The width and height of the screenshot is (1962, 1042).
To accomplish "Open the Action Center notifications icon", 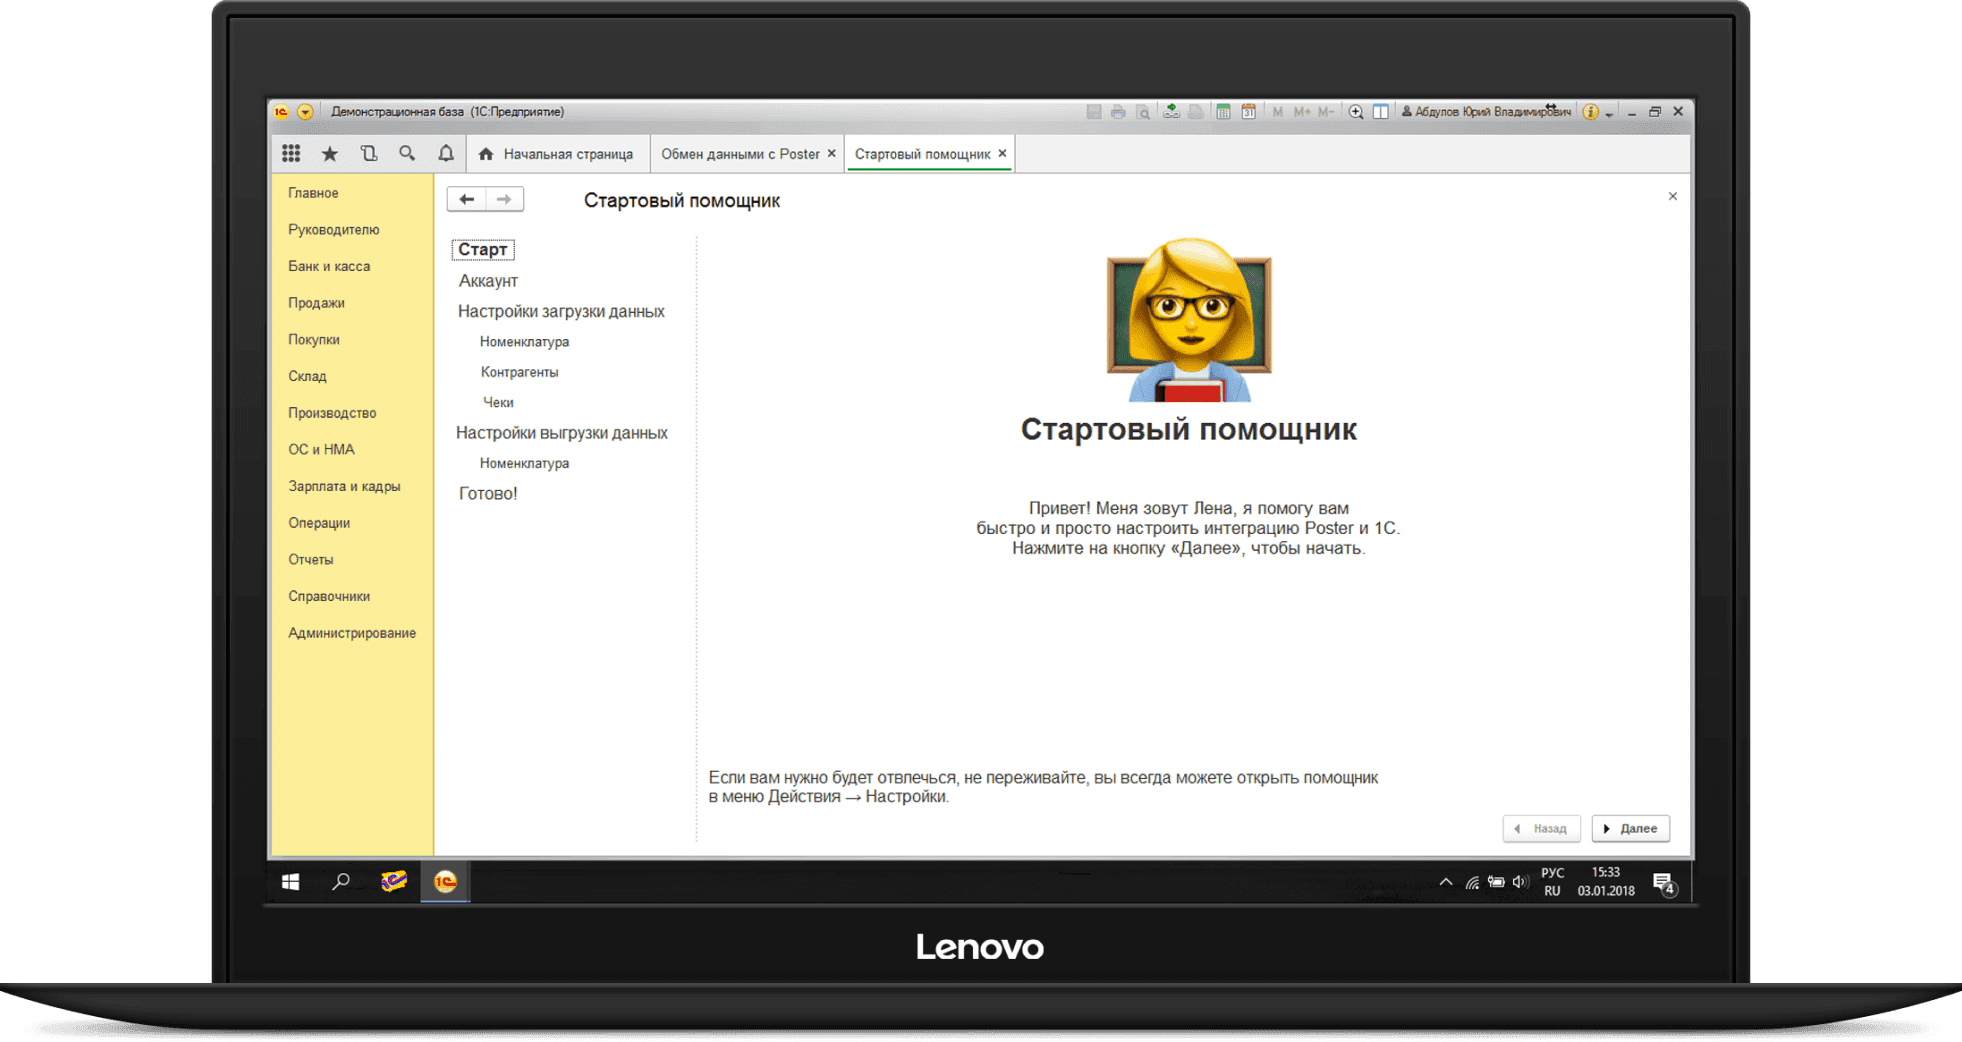I will point(1664,883).
